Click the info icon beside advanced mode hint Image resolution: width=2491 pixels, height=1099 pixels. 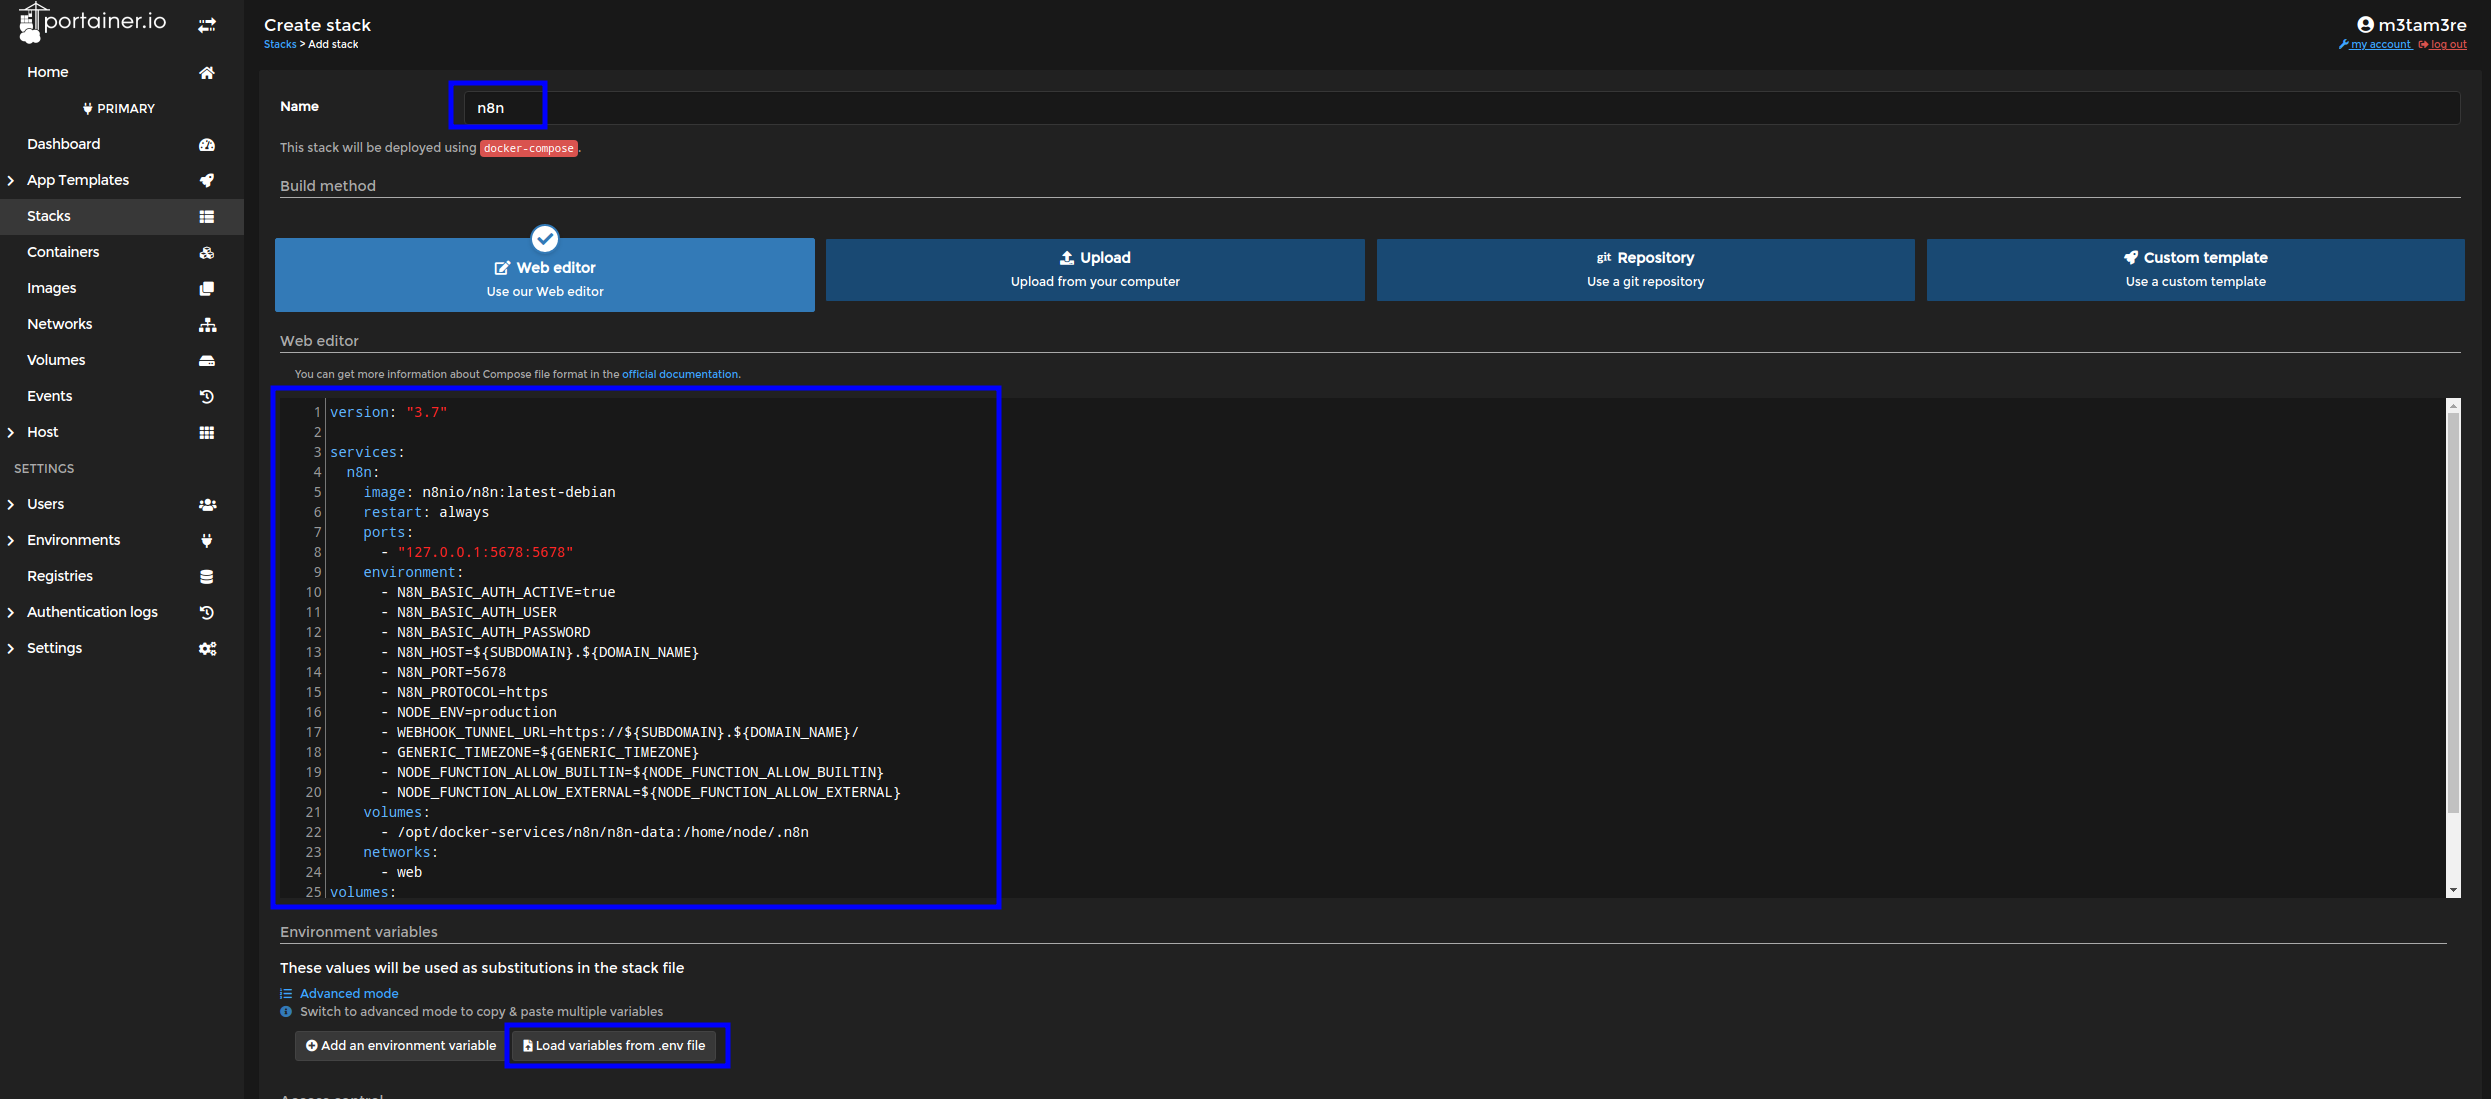click(x=286, y=1011)
